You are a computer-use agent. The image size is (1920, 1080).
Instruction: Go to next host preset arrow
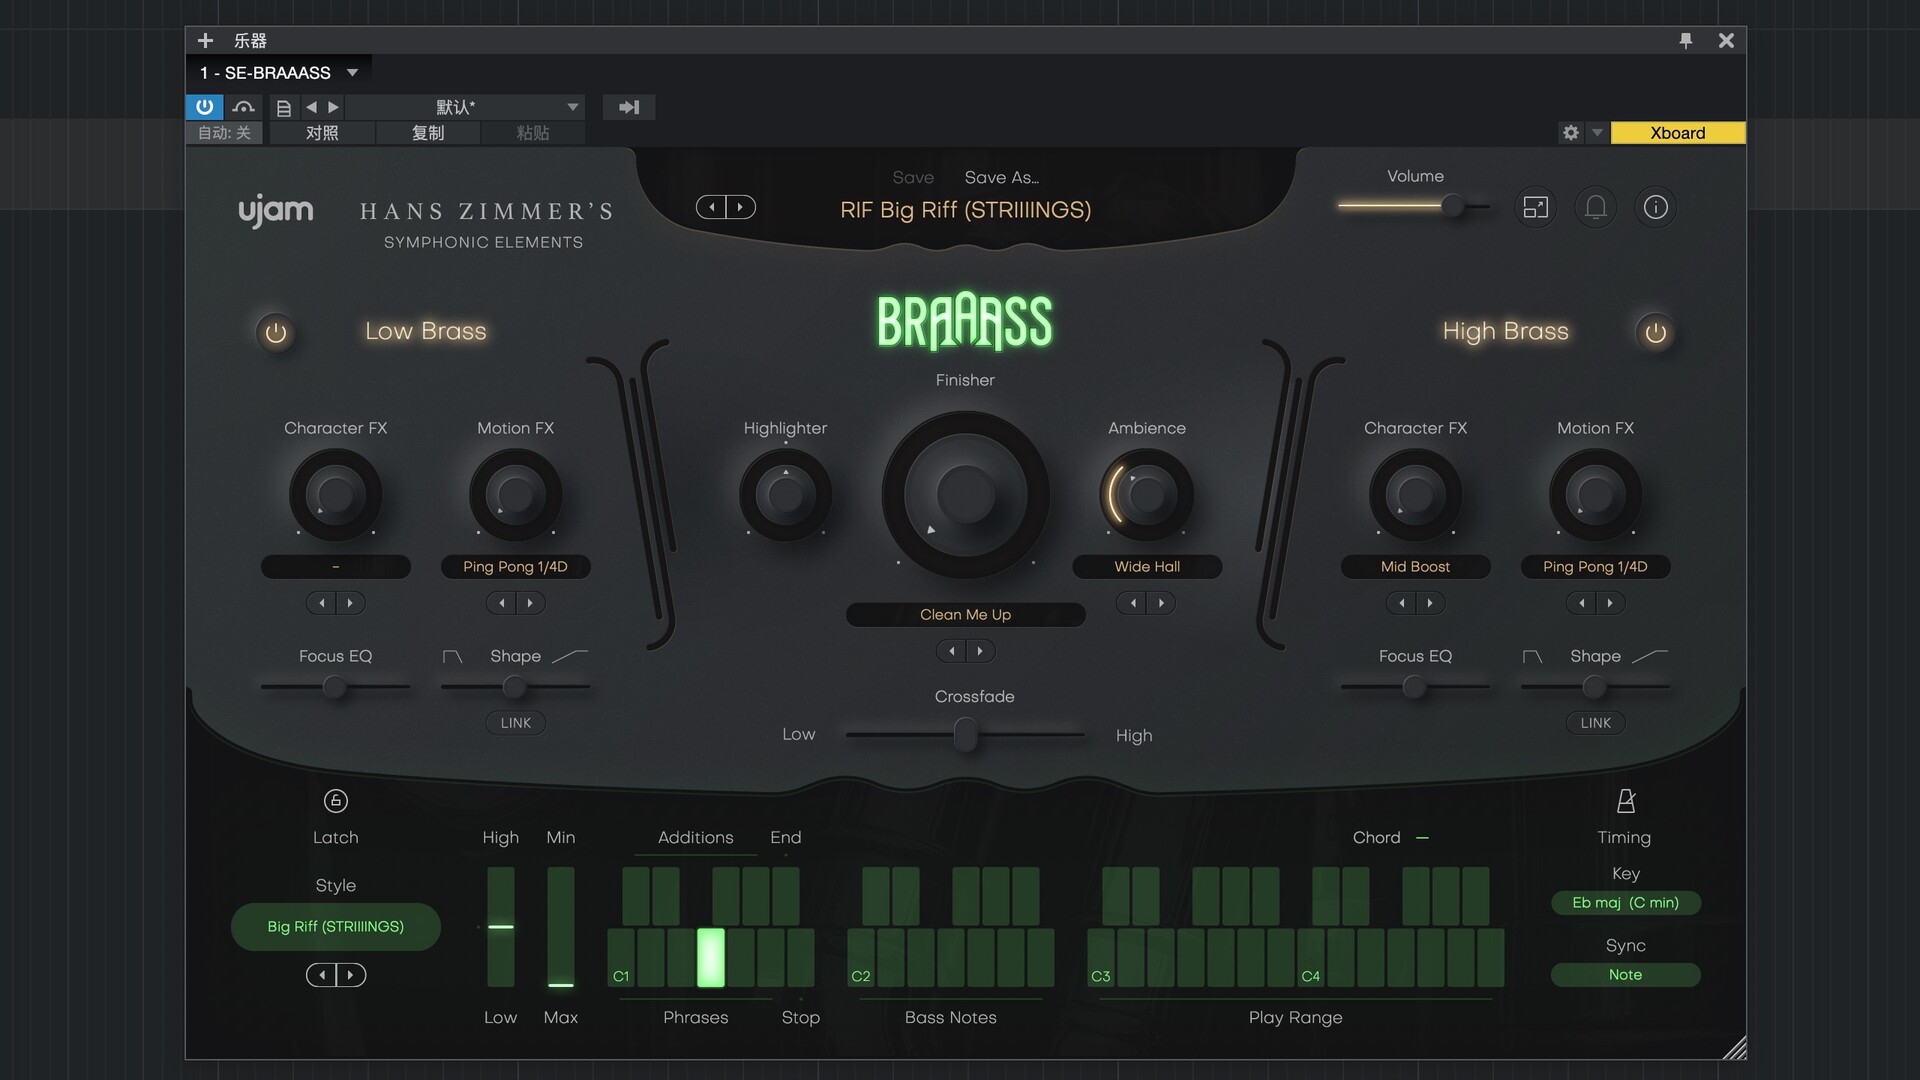pyautogui.click(x=334, y=107)
